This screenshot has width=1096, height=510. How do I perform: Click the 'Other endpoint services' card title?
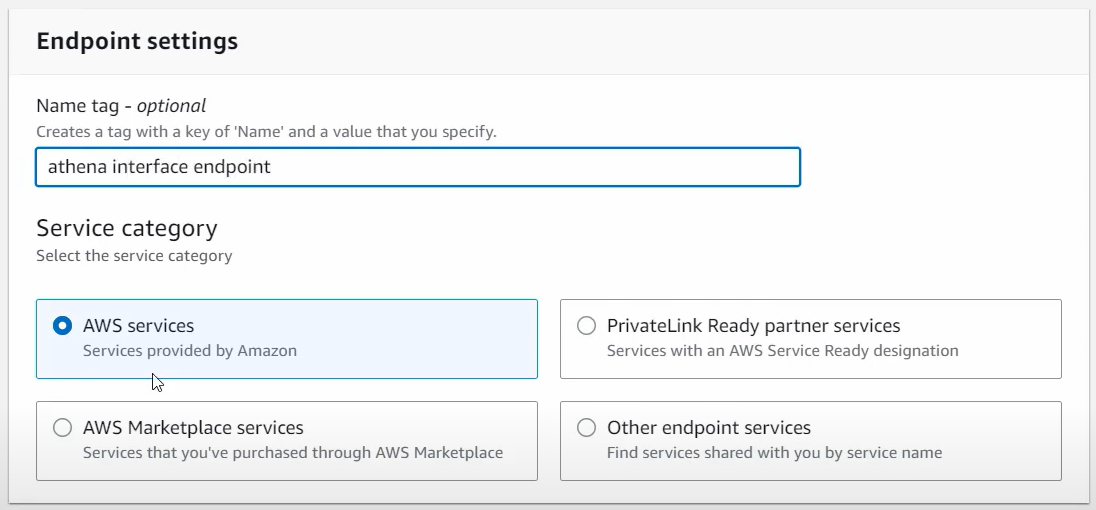pyautogui.click(x=708, y=428)
